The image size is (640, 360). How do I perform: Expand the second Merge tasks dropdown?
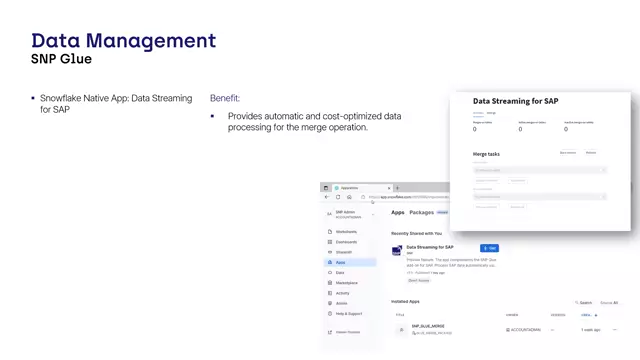click(x=540, y=196)
